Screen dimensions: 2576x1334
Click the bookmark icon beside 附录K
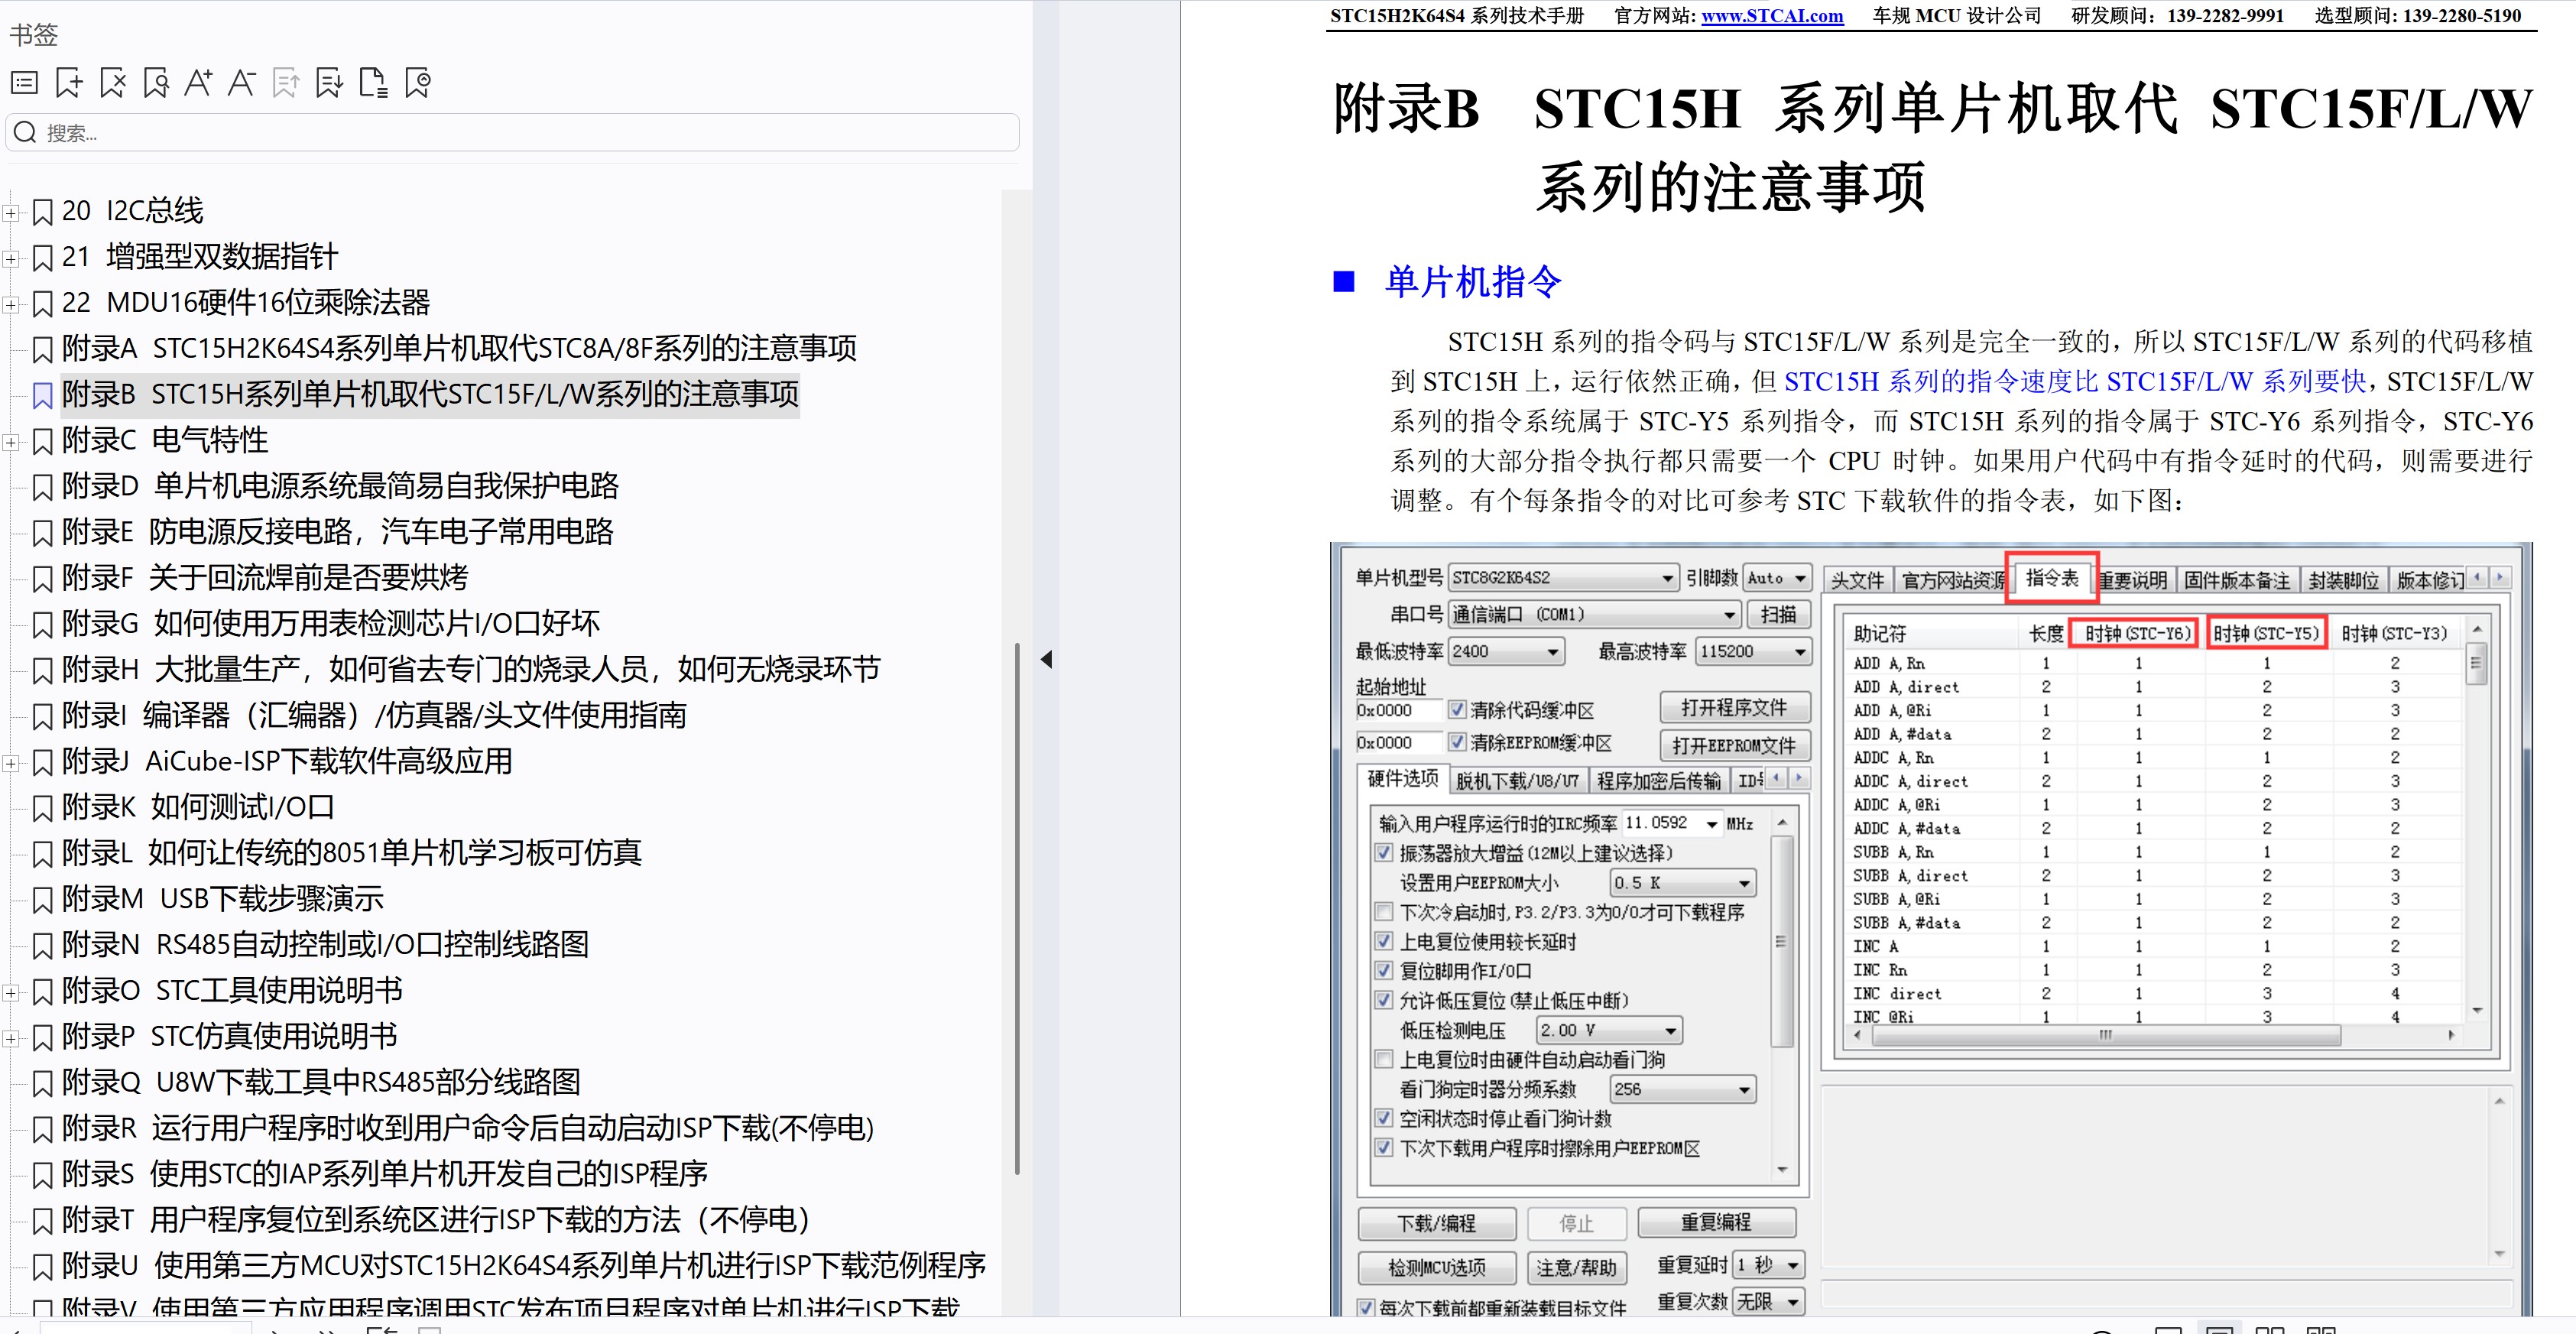tap(42, 808)
